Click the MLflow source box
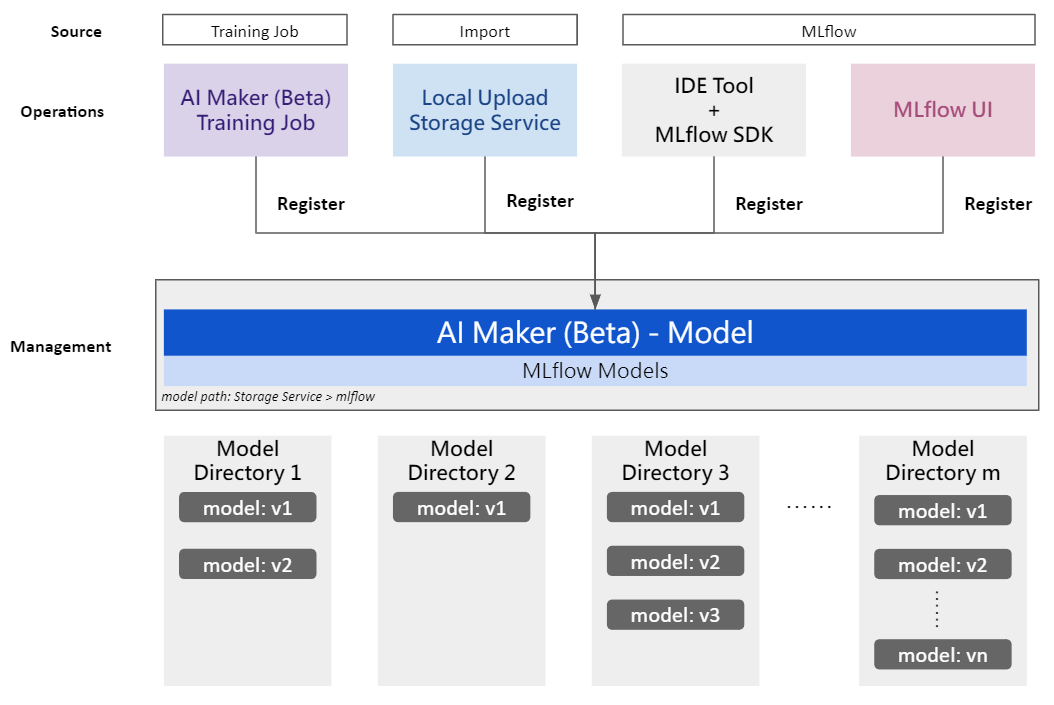This screenshot has width=1054, height=705. pos(829,30)
